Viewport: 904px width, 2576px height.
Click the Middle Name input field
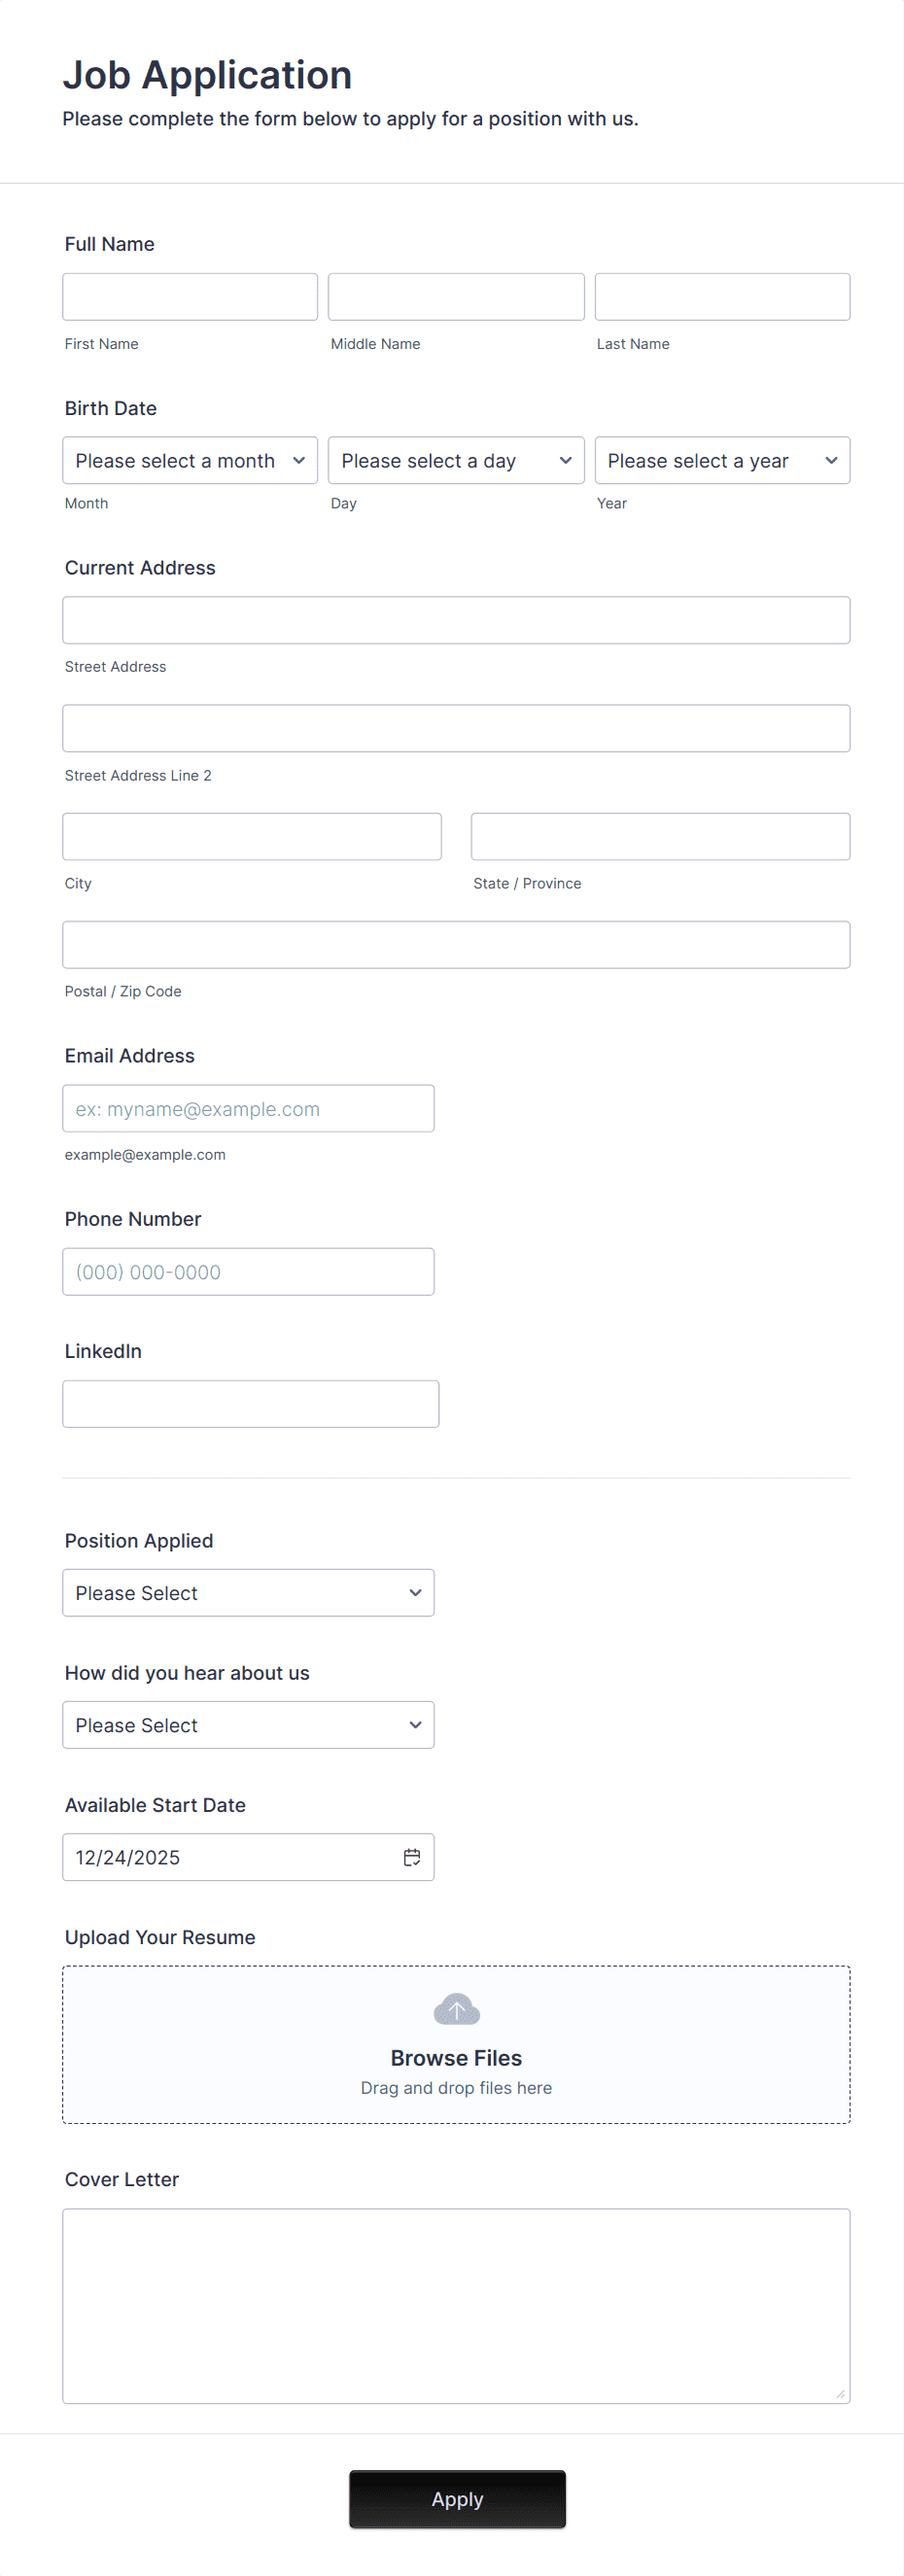[x=455, y=296]
